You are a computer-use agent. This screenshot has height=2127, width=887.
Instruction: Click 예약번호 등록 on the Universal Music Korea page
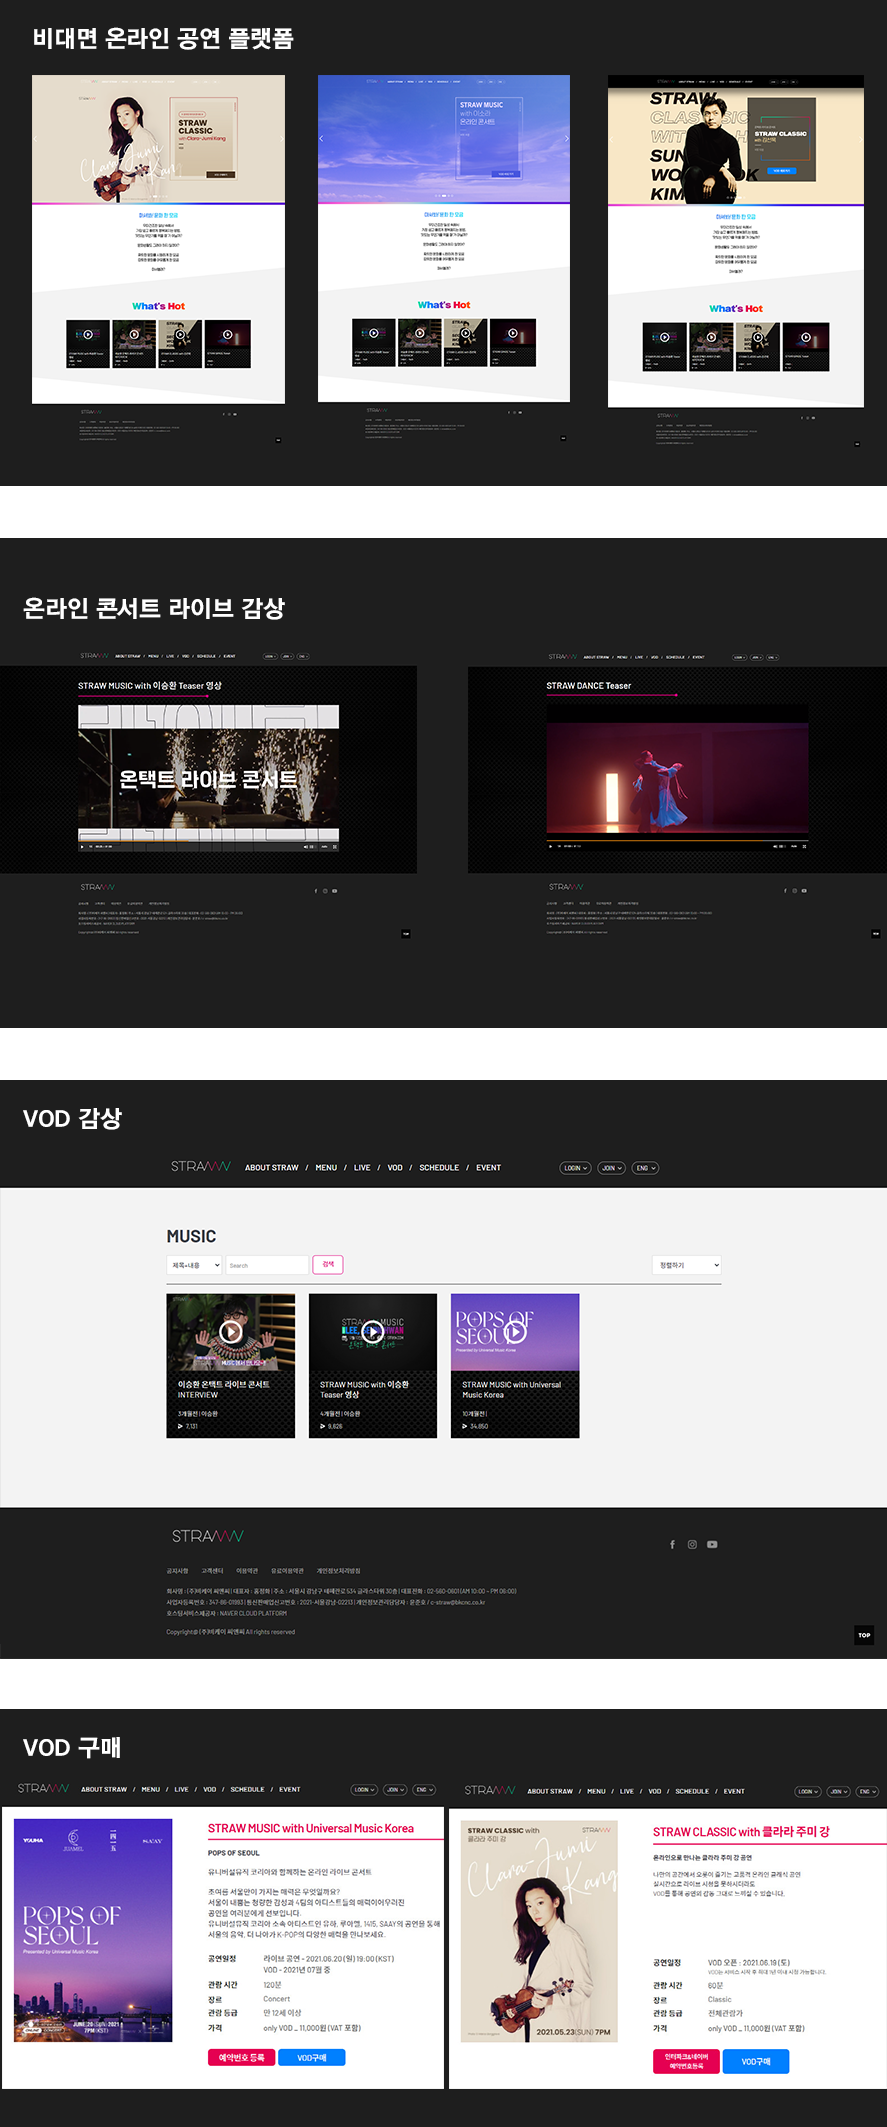tap(241, 2057)
